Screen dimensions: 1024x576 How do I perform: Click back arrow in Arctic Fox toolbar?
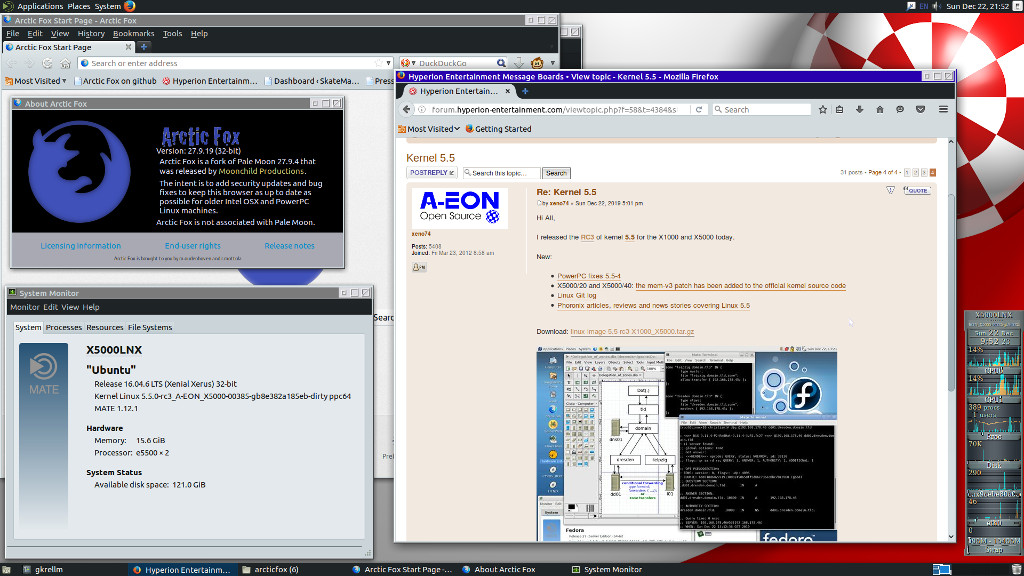tap(12, 63)
